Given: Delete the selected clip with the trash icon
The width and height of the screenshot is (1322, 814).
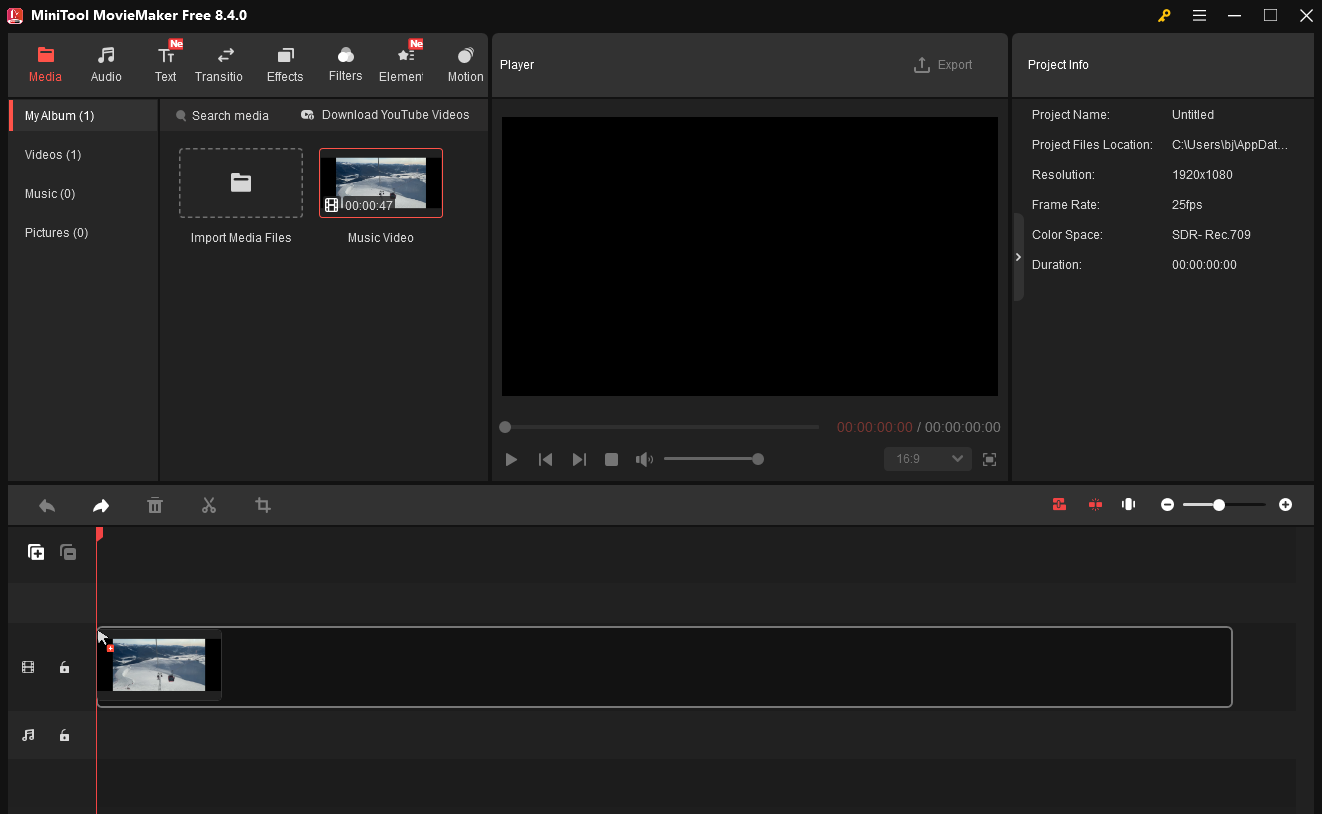Looking at the screenshot, I should 155,505.
